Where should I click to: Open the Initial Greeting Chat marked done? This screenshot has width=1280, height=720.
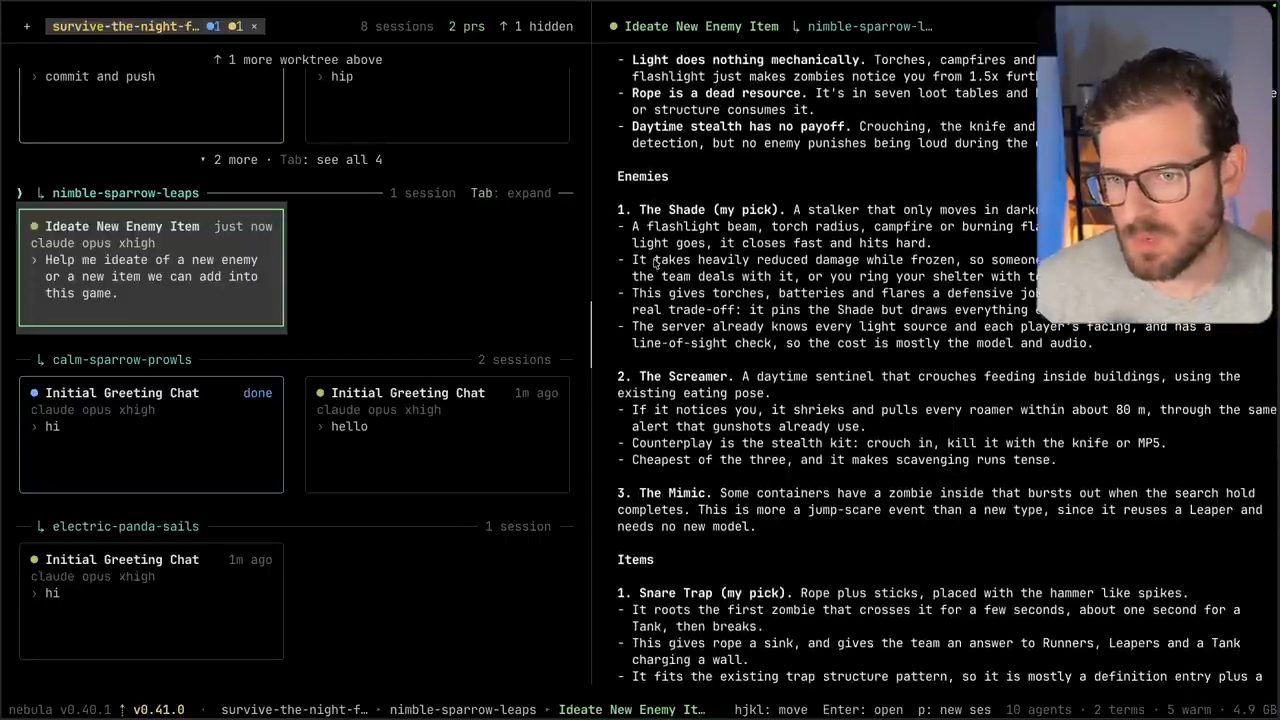(x=151, y=435)
